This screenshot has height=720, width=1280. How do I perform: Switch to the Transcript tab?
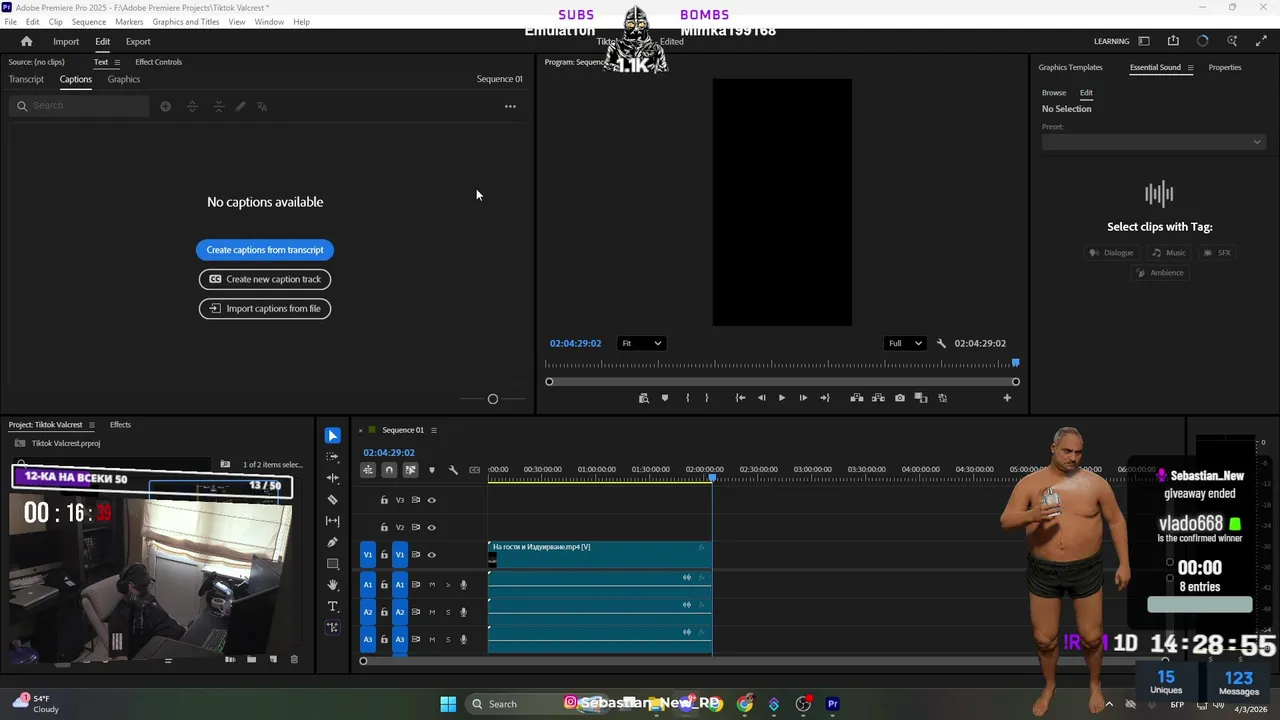26,79
